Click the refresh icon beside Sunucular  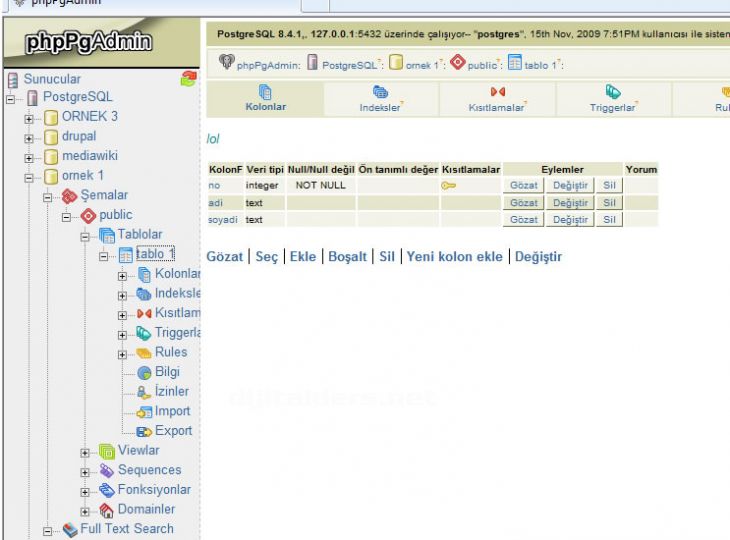pyautogui.click(x=189, y=78)
